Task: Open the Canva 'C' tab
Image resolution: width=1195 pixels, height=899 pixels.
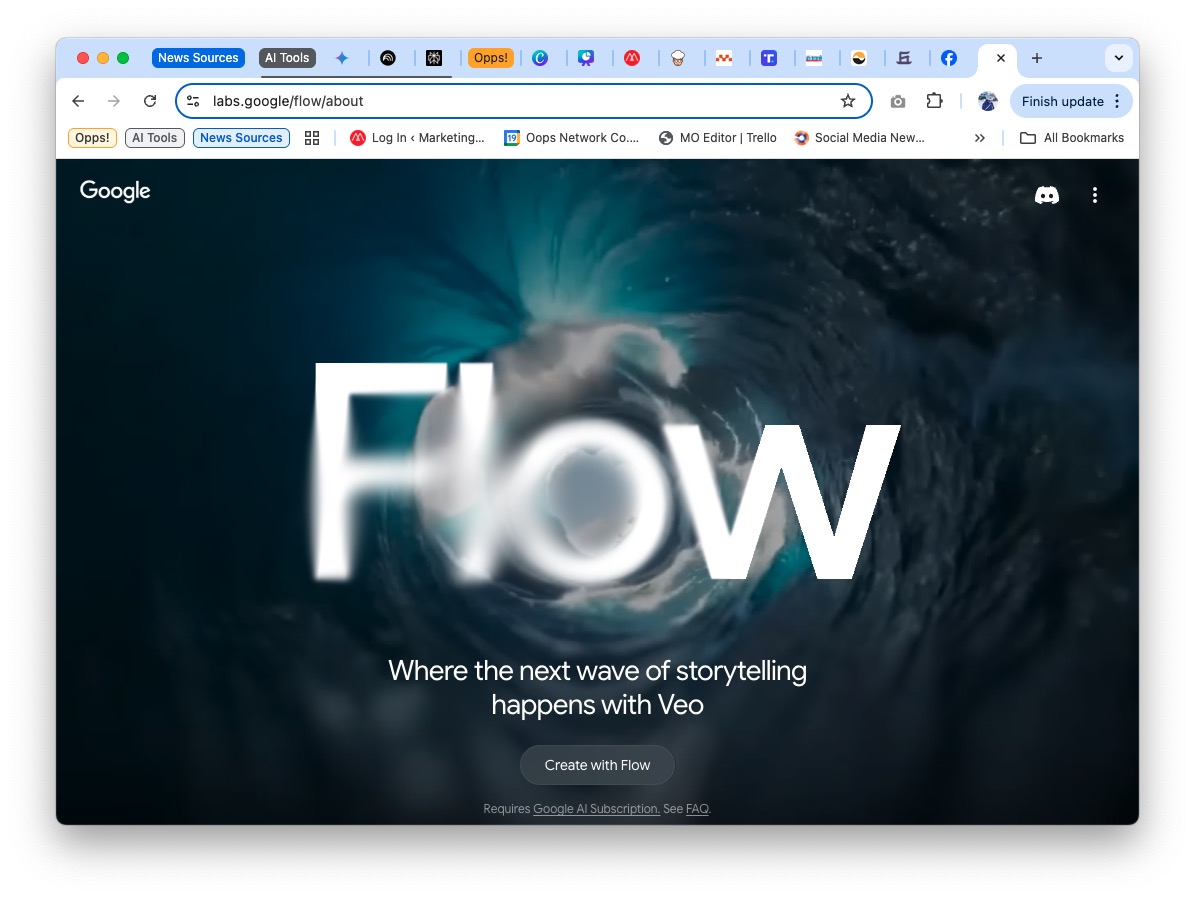Action: pyautogui.click(x=540, y=58)
